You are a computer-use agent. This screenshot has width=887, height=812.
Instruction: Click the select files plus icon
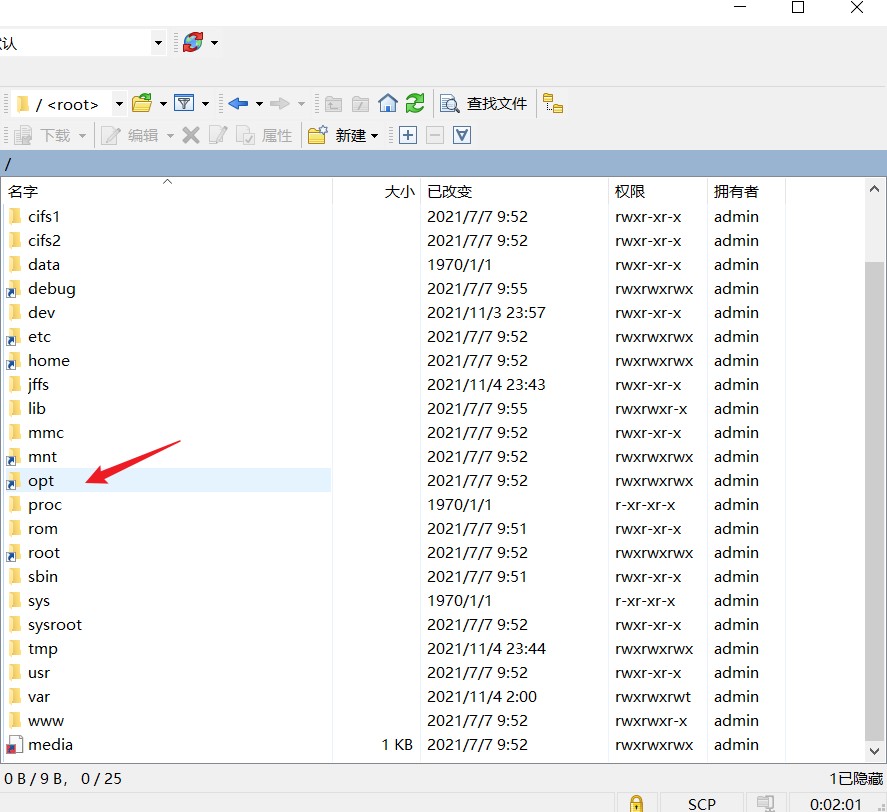(407, 136)
